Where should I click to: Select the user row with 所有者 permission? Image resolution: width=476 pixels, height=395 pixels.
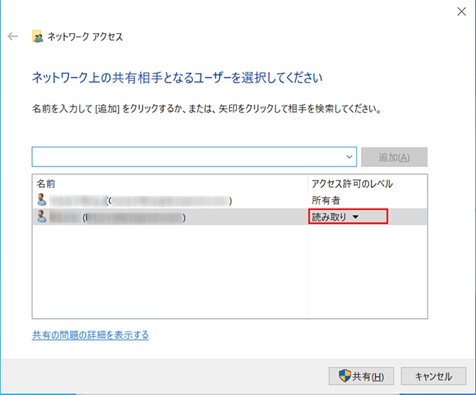coord(230,200)
